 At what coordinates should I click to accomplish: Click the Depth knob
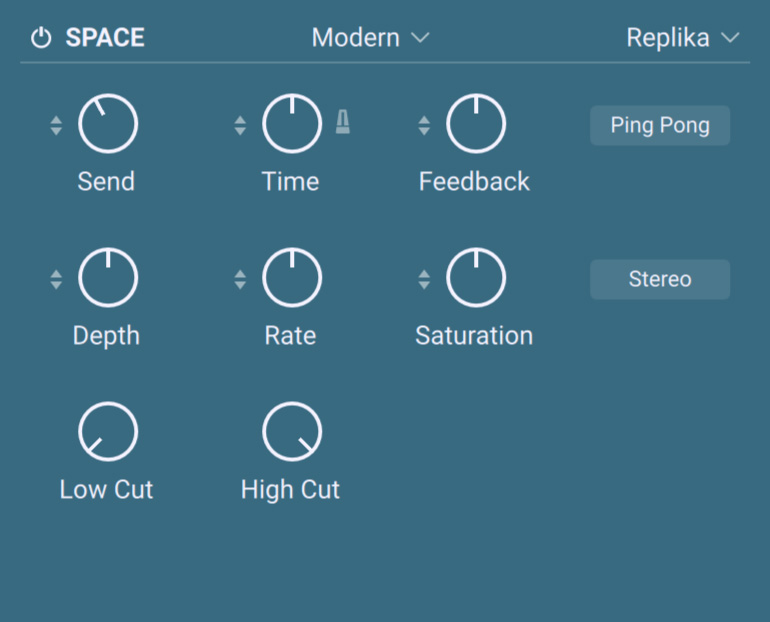(108, 278)
